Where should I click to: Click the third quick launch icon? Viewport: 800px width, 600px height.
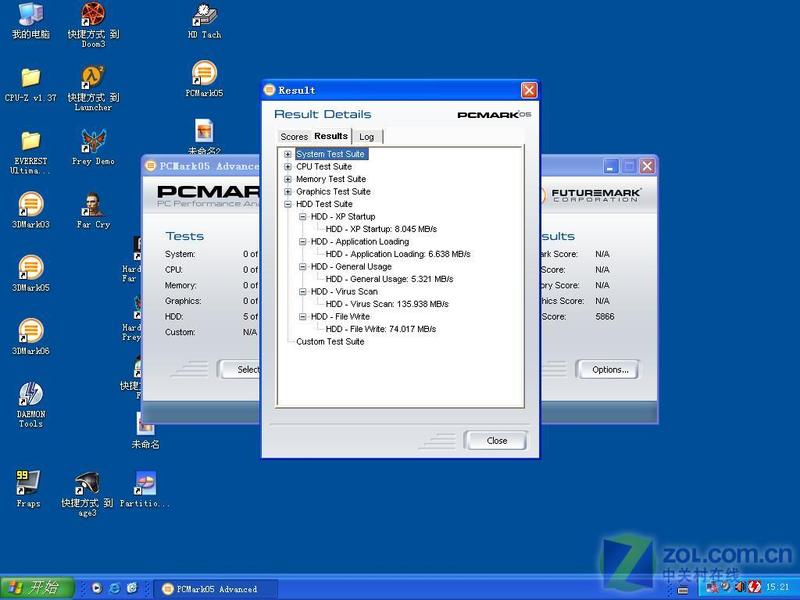(x=132, y=588)
